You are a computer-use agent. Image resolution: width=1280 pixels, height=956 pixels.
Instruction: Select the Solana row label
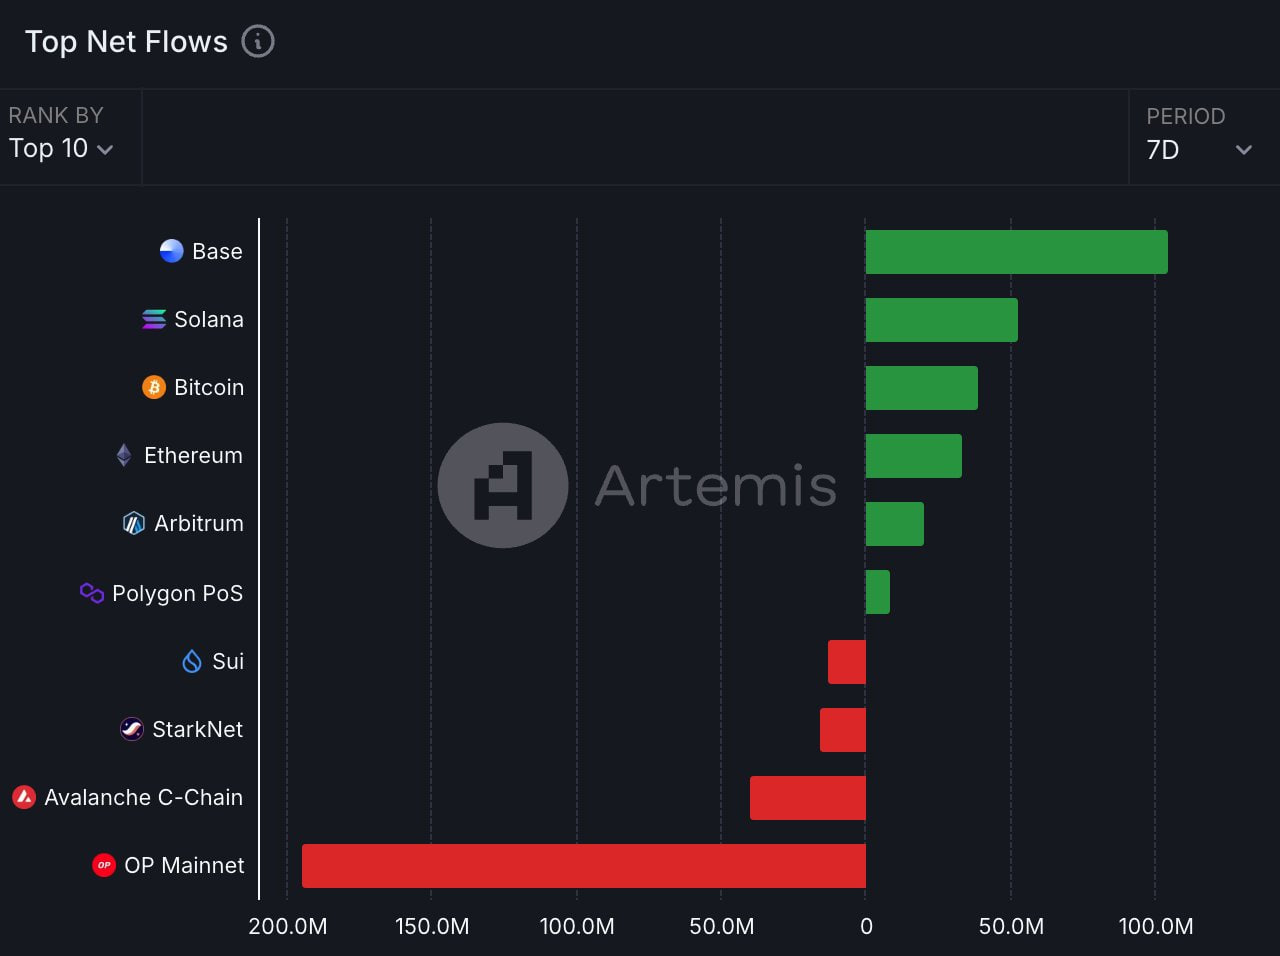208,319
